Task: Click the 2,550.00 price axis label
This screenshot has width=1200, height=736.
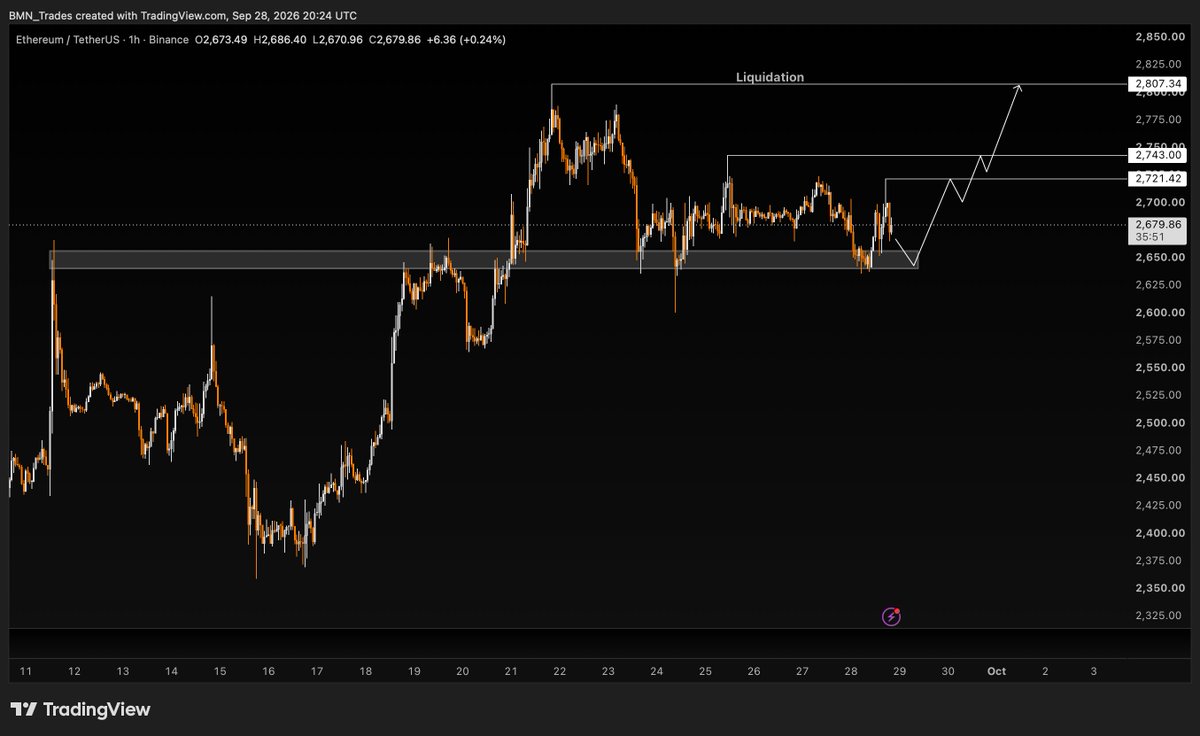Action: pos(1159,367)
